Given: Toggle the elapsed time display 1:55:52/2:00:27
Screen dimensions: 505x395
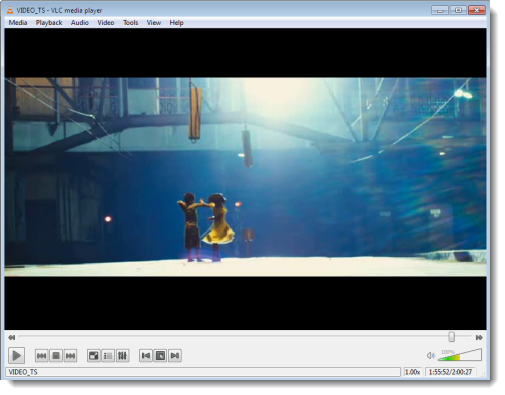Looking at the screenshot, I should (450, 372).
